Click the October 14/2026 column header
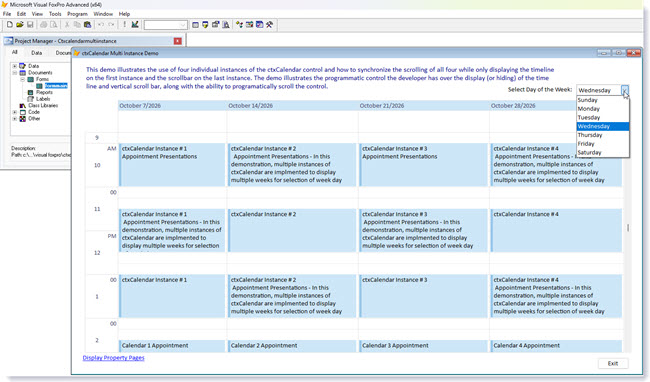This screenshot has height=382, width=650. click(292, 106)
